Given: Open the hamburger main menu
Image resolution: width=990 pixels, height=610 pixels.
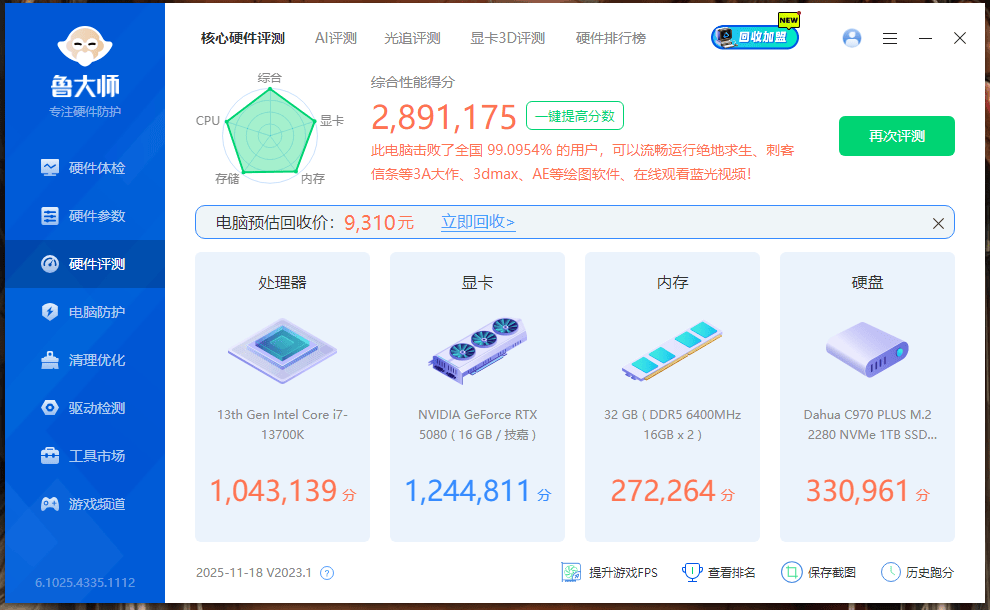Looking at the screenshot, I should [890, 39].
